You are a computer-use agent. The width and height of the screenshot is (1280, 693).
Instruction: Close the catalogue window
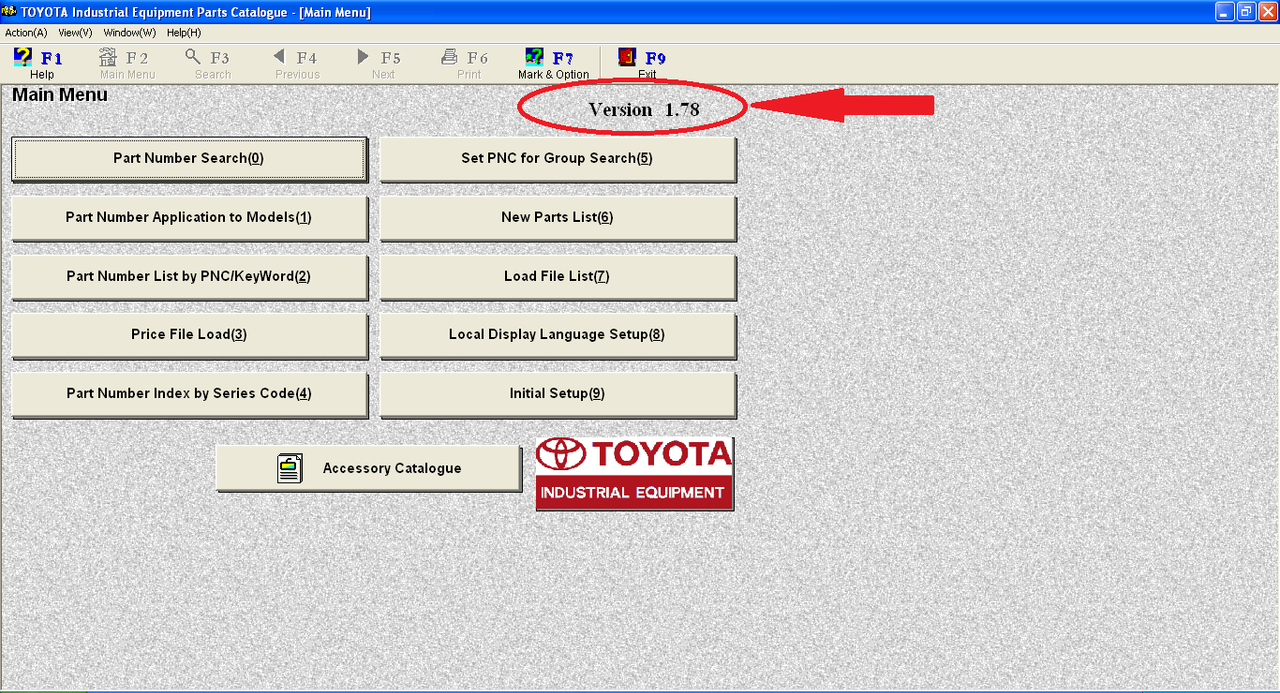click(x=1267, y=12)
